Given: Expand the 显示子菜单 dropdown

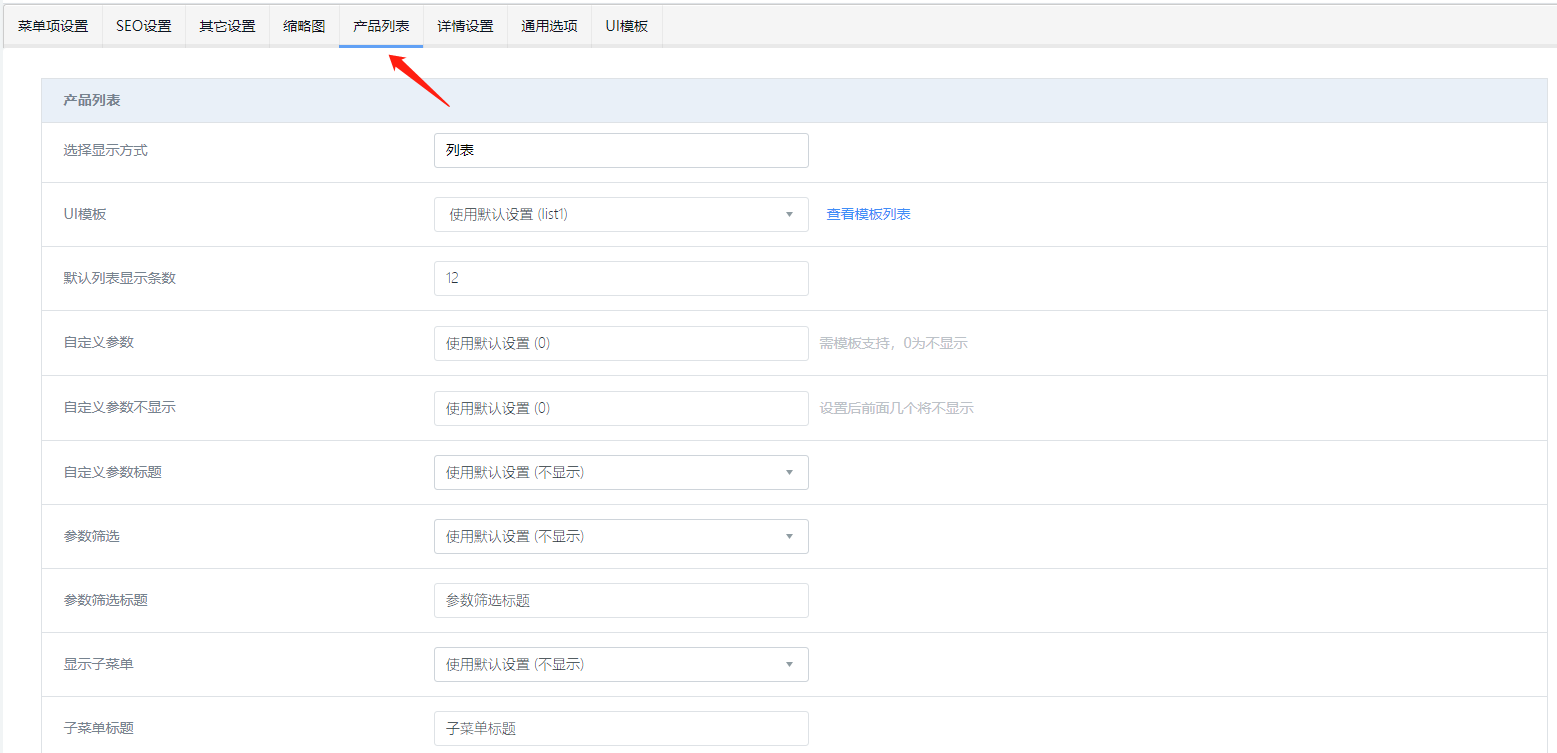Looking at the screenshot, I should [620, 664].
